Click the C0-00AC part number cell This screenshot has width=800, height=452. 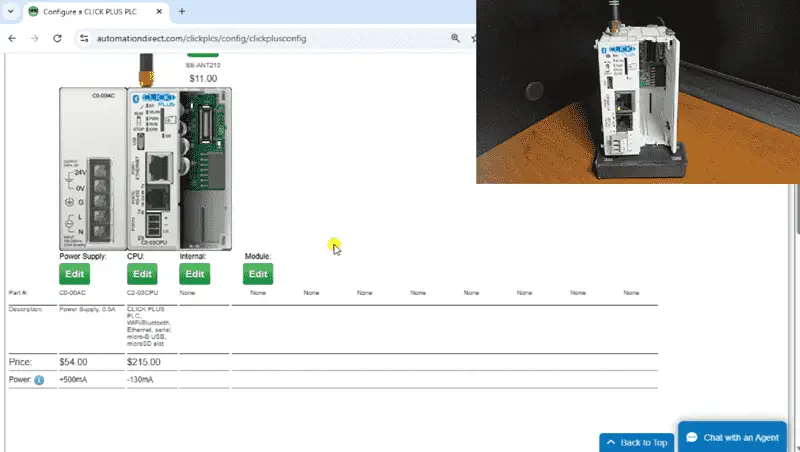tap(72, 293)
